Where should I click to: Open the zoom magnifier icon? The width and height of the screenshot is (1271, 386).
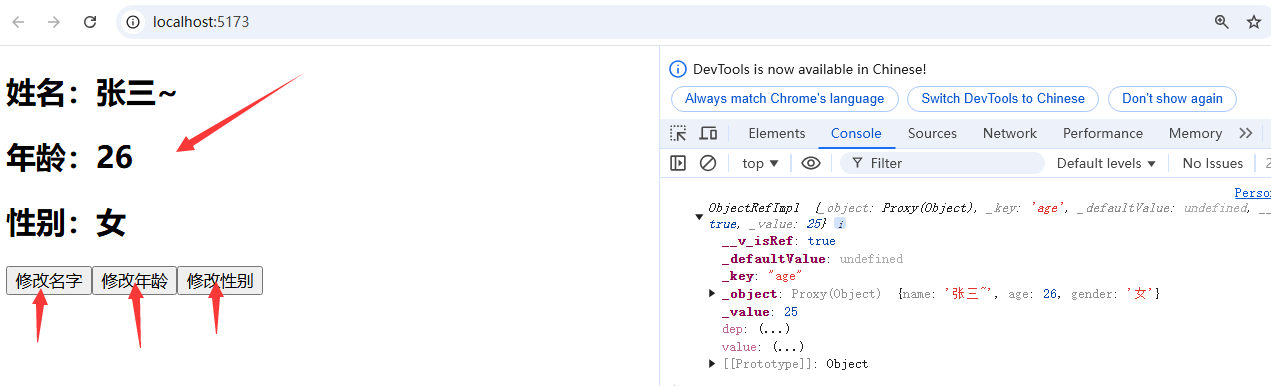[x=1221, y=22]
